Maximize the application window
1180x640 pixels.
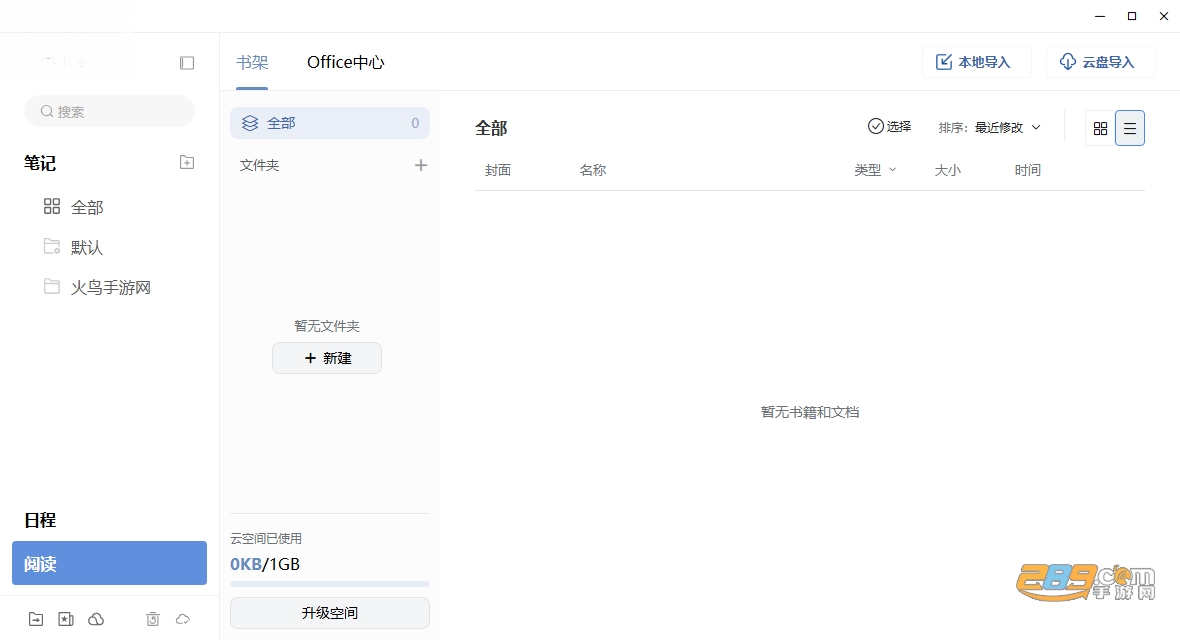pos(1132,16)
